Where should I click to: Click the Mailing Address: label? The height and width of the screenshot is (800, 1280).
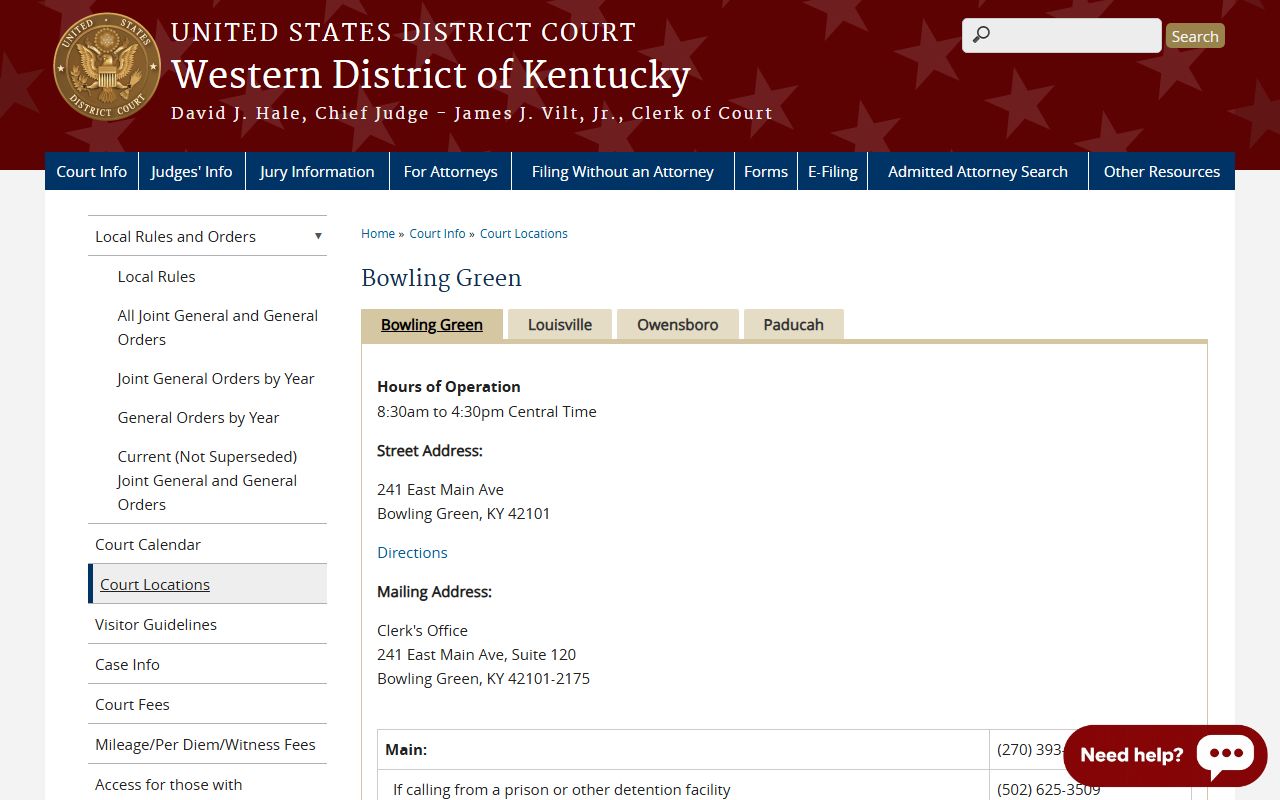pyautogui.click(x=434, y=591)
